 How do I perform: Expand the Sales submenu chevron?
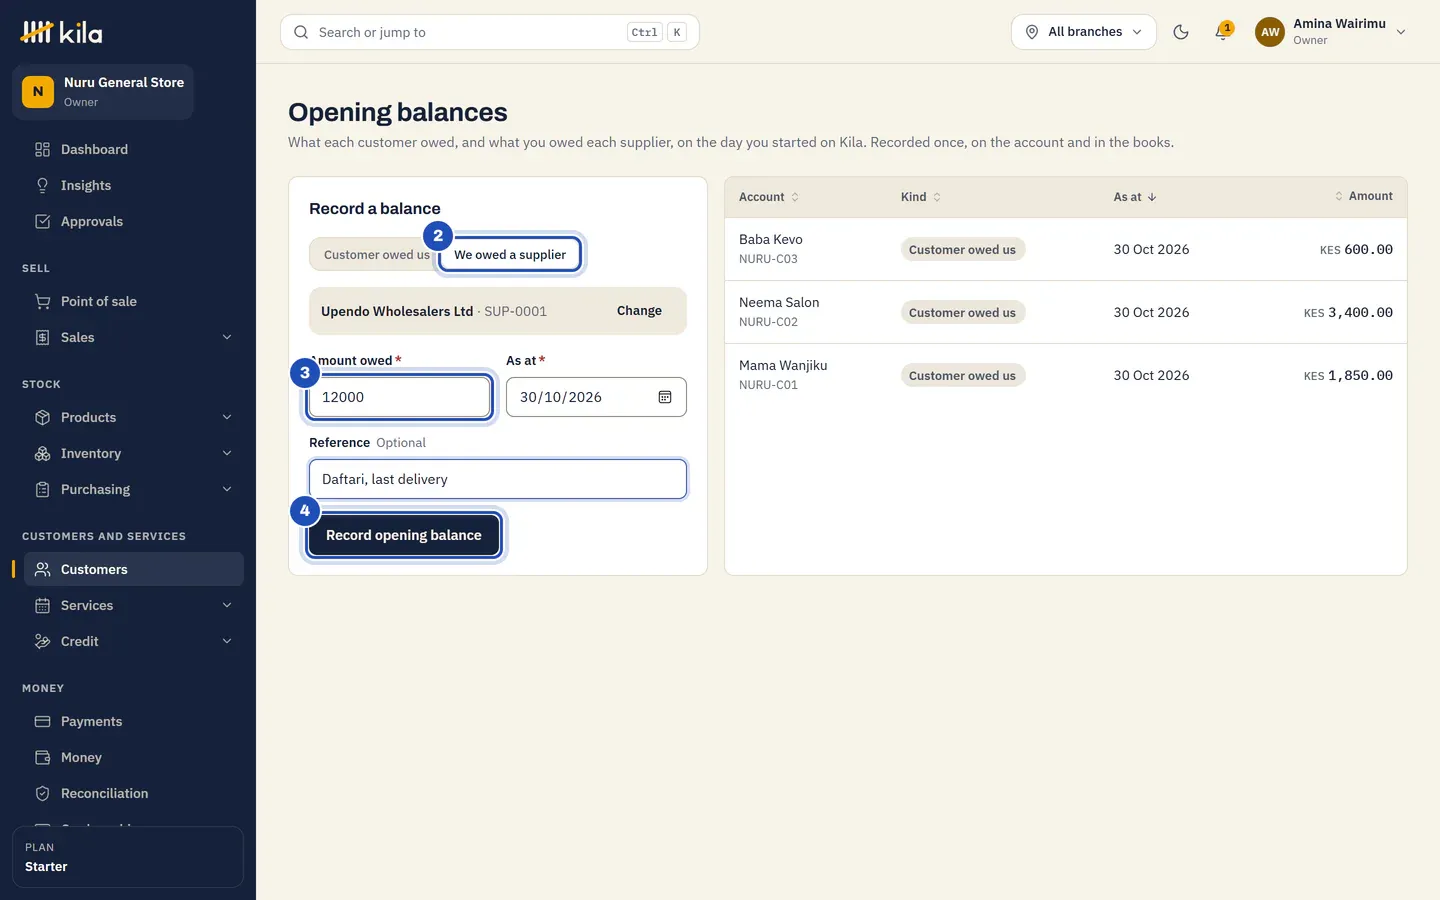pyautogui.click(x=227, y=338)
